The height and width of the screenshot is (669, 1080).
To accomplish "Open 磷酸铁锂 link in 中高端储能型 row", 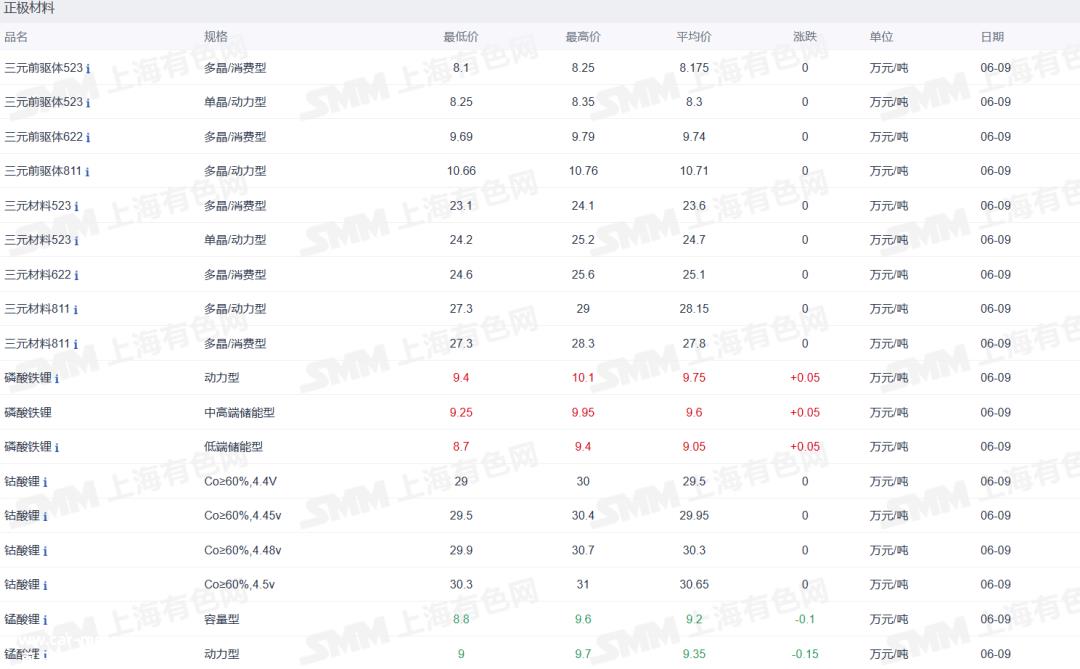I will (28, 412).
